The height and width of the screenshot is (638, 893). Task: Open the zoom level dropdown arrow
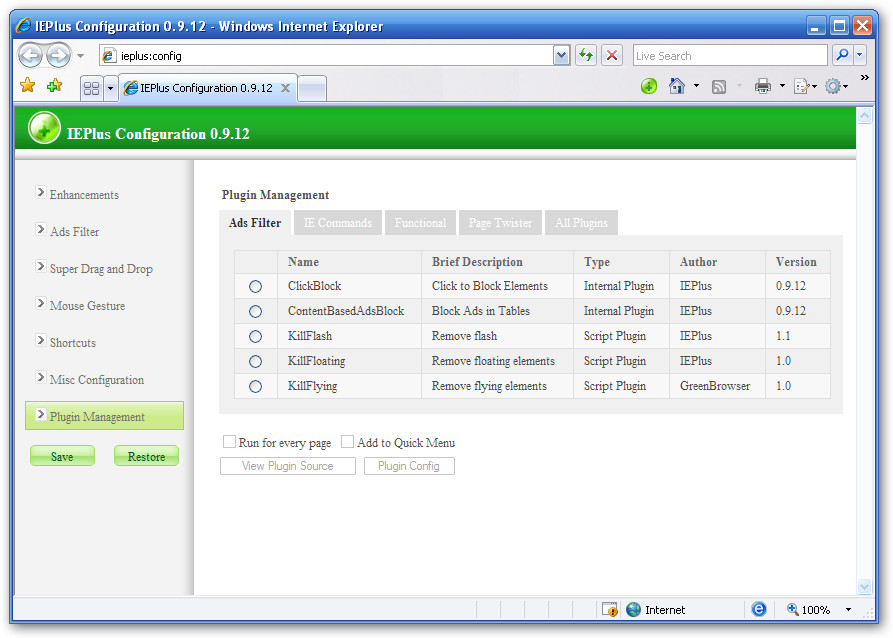(848, 610)
